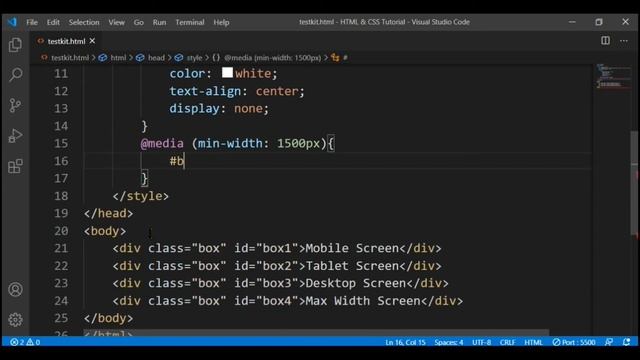
Task: Click the '</body>' closing tag on line 25
Action: (x=109, y=318)
